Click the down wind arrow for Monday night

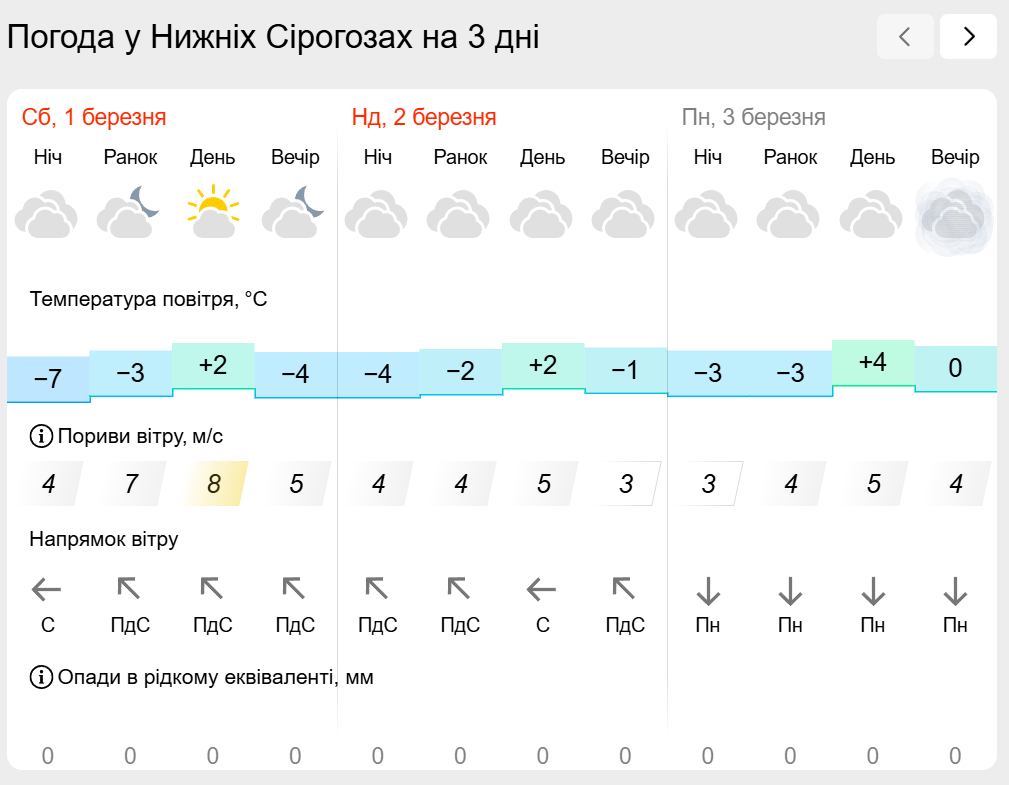point(708,591)
